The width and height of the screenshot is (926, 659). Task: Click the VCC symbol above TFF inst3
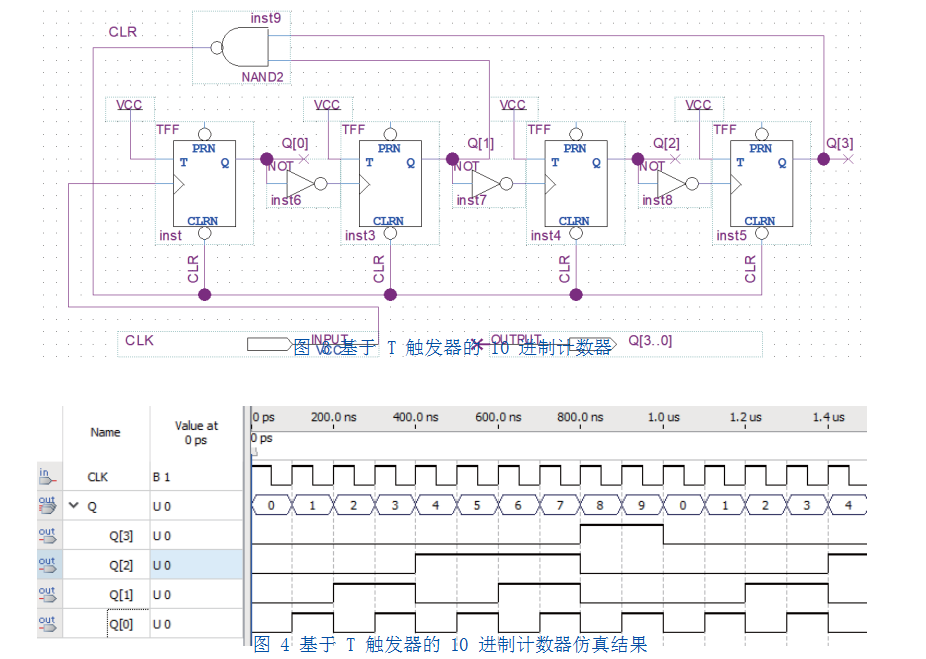click(x=327, y=106)
